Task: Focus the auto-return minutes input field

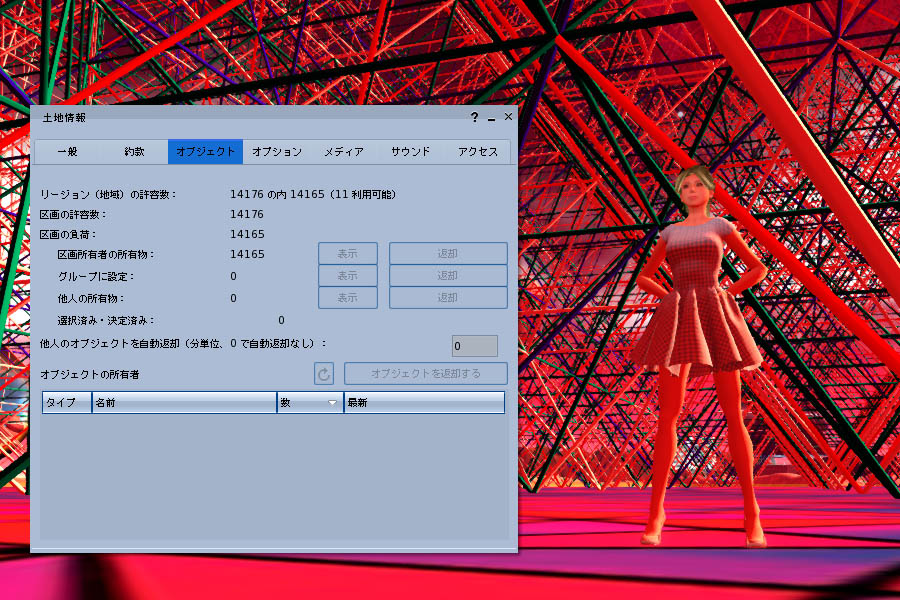Action: pyautogui.click(x=475, y=346)
